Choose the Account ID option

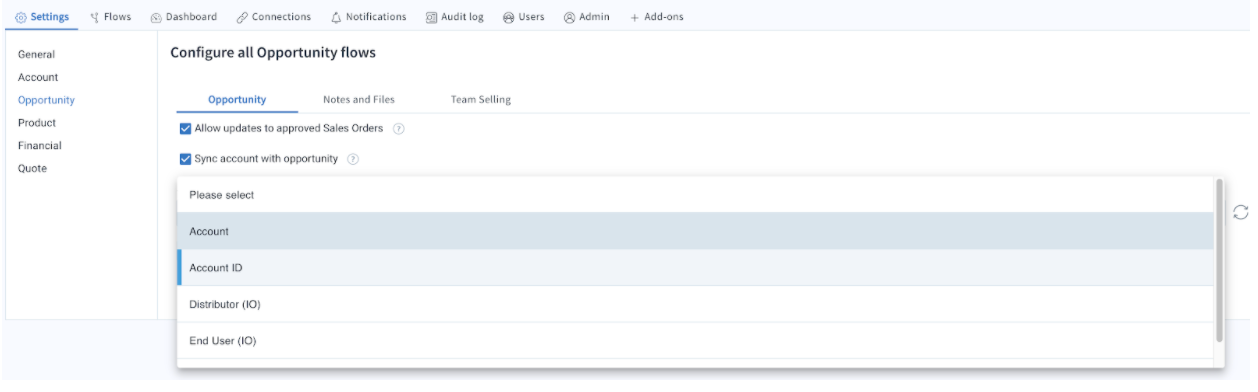pos(695,267)
